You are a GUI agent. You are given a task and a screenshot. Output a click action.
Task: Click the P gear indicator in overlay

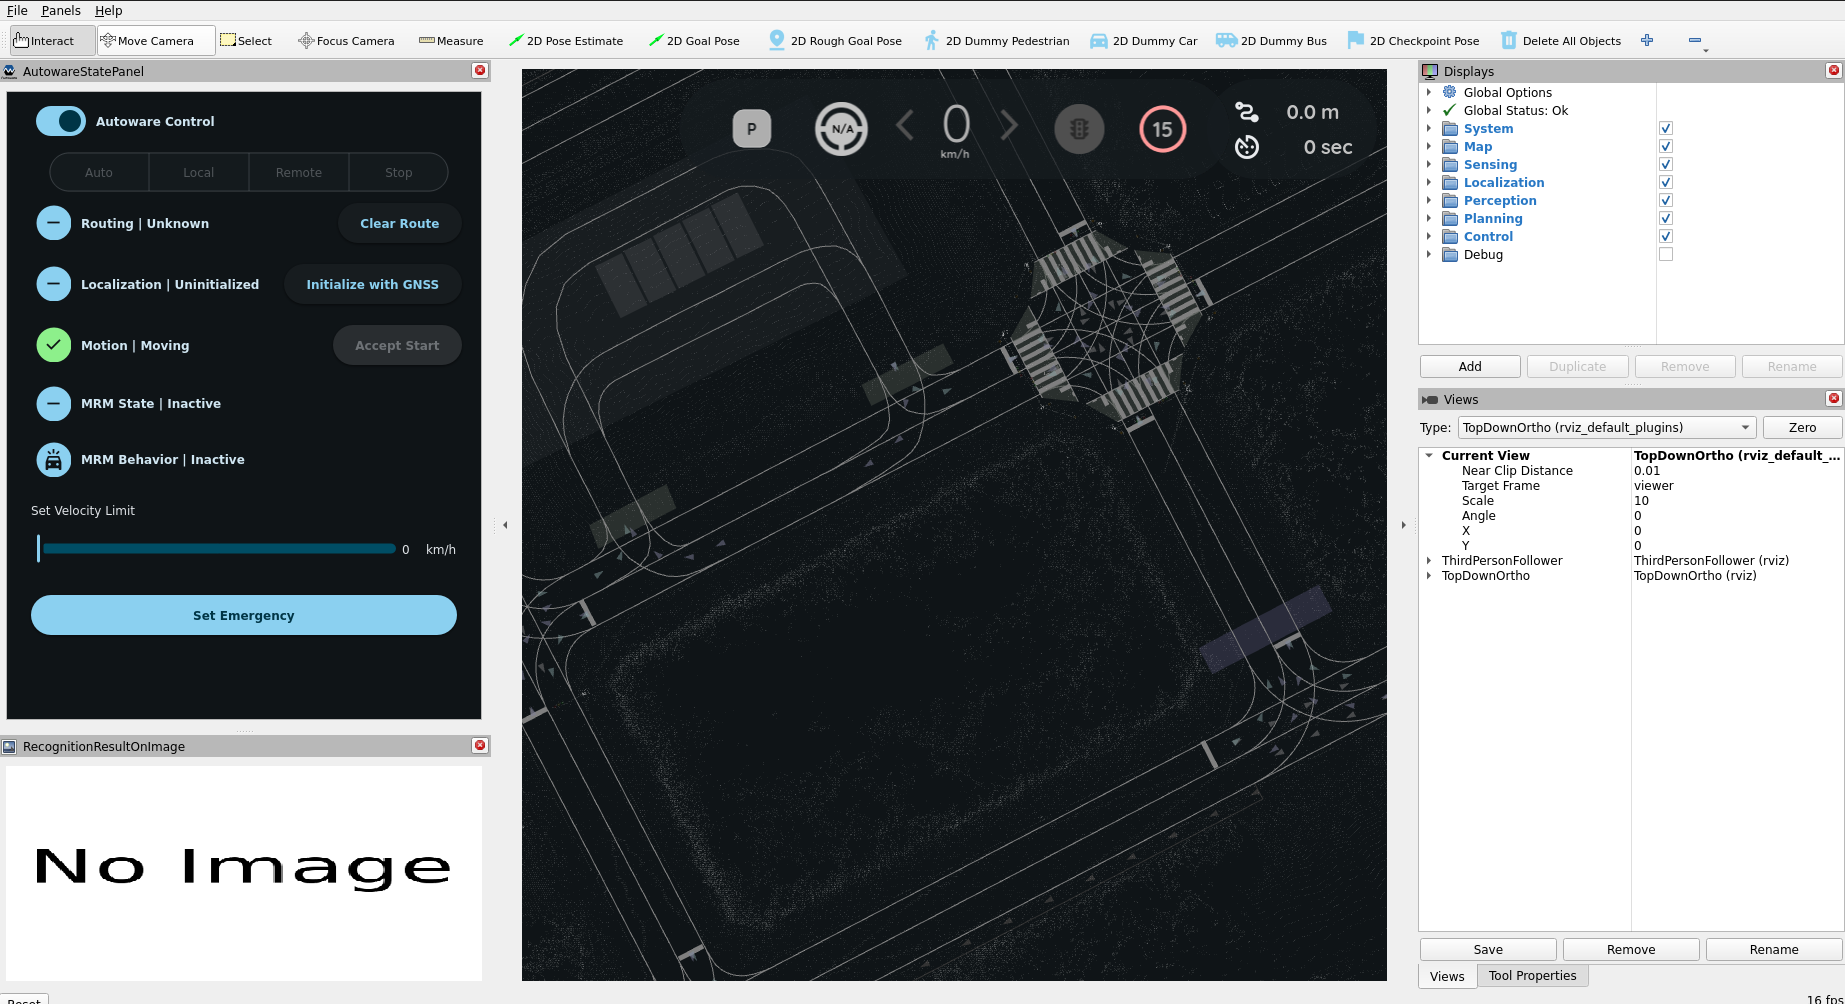(x=752, y=129)
